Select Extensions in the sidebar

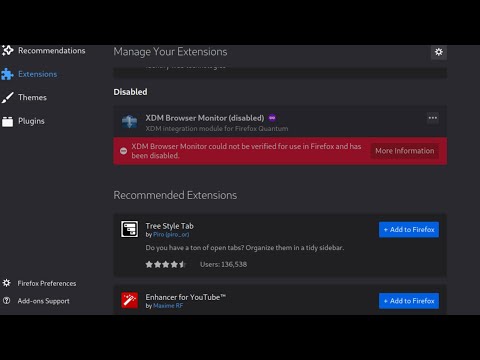(x=29, y=74)
